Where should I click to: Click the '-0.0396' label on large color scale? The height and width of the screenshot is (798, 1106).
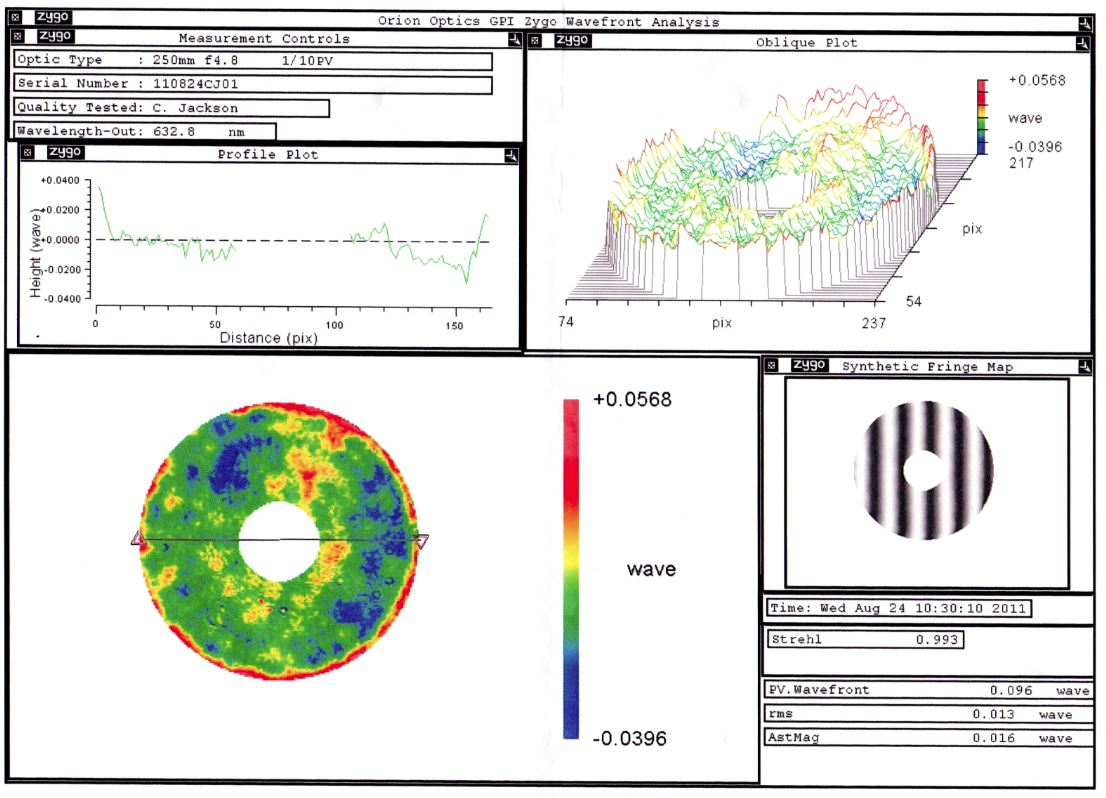pos(629,739)
